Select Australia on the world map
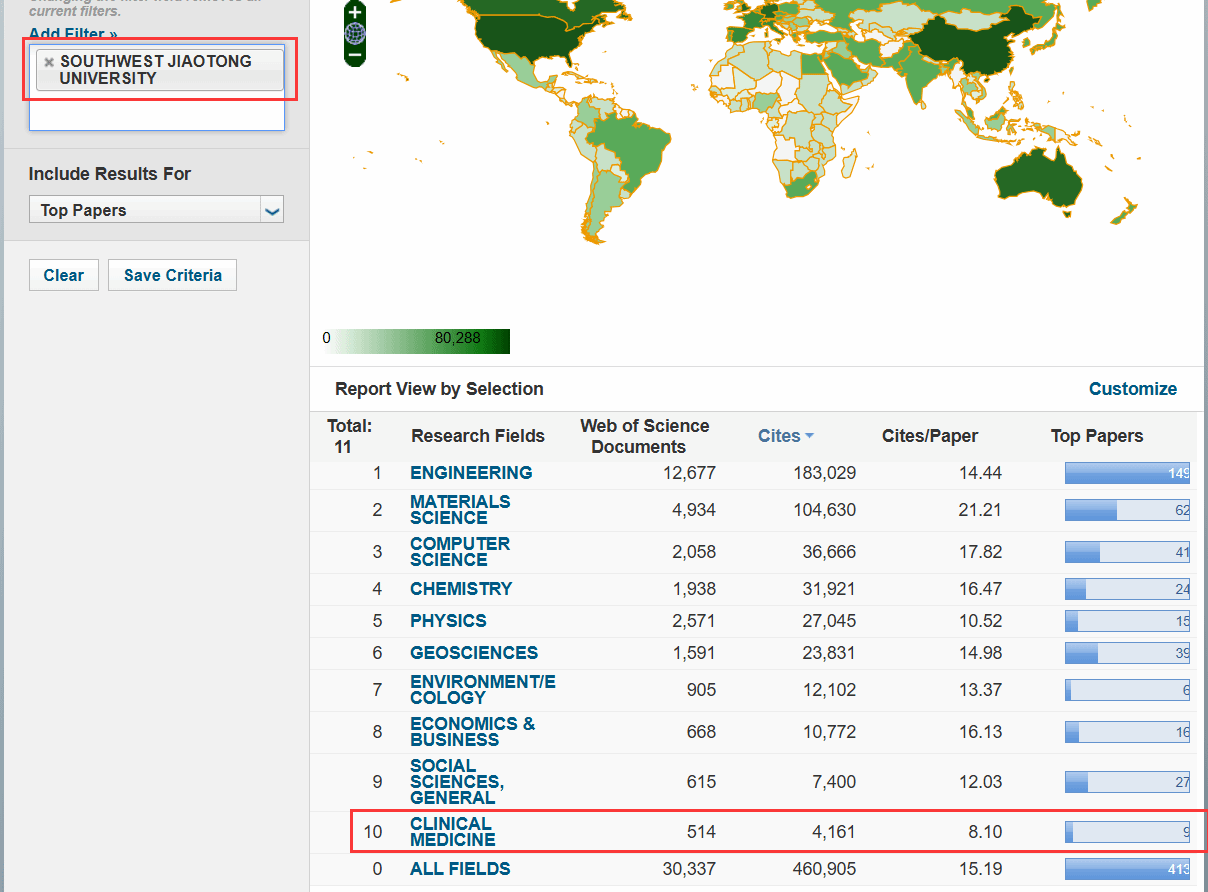This screenshot has width=1208, height=892. click(x=1040, y=180)
